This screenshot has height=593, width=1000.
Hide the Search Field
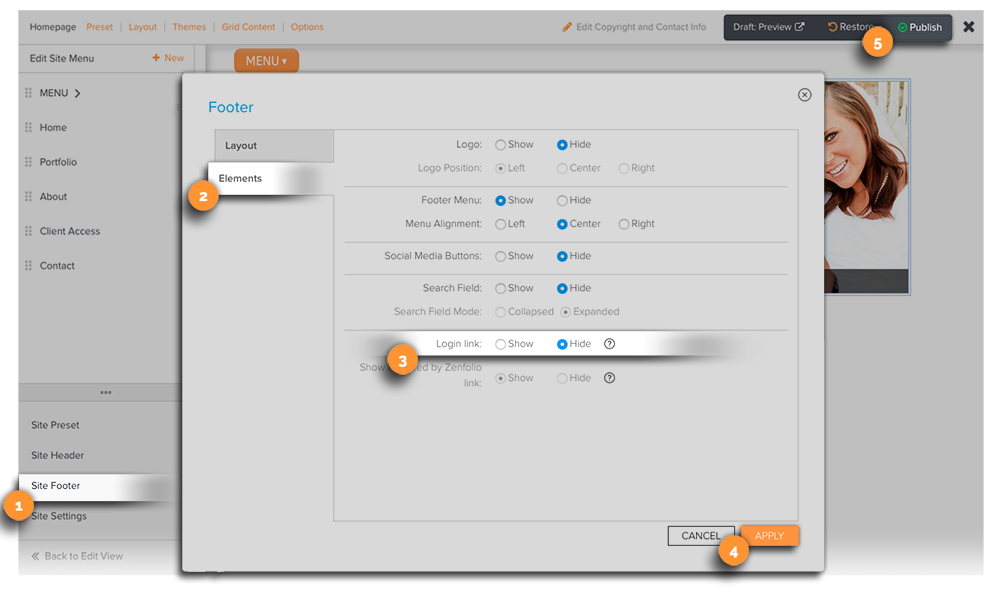pos(562,288)
